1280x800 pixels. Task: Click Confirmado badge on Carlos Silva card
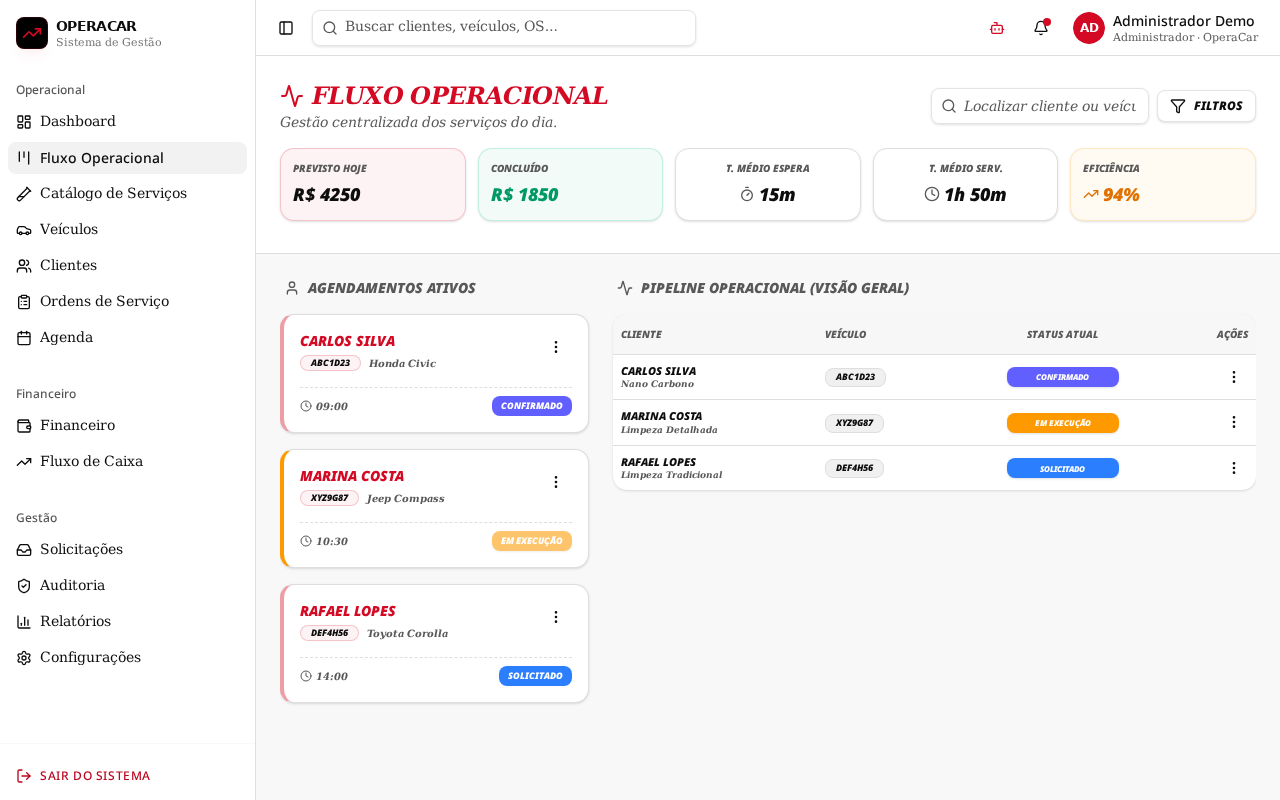[x=532, y=406]
